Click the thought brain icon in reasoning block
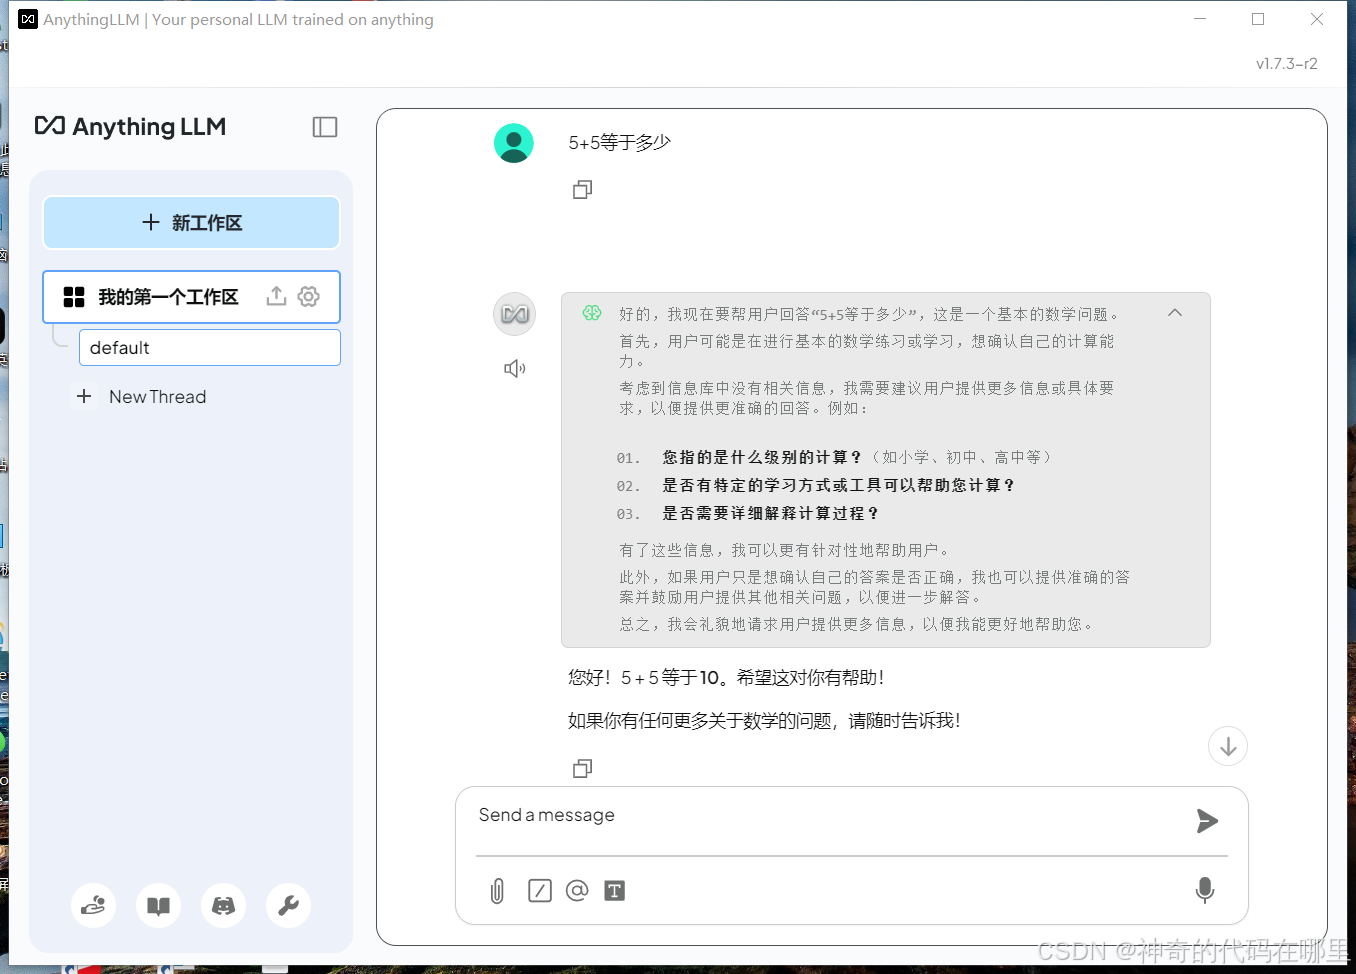The image size is (1356, 974). (x=592, y=313)
